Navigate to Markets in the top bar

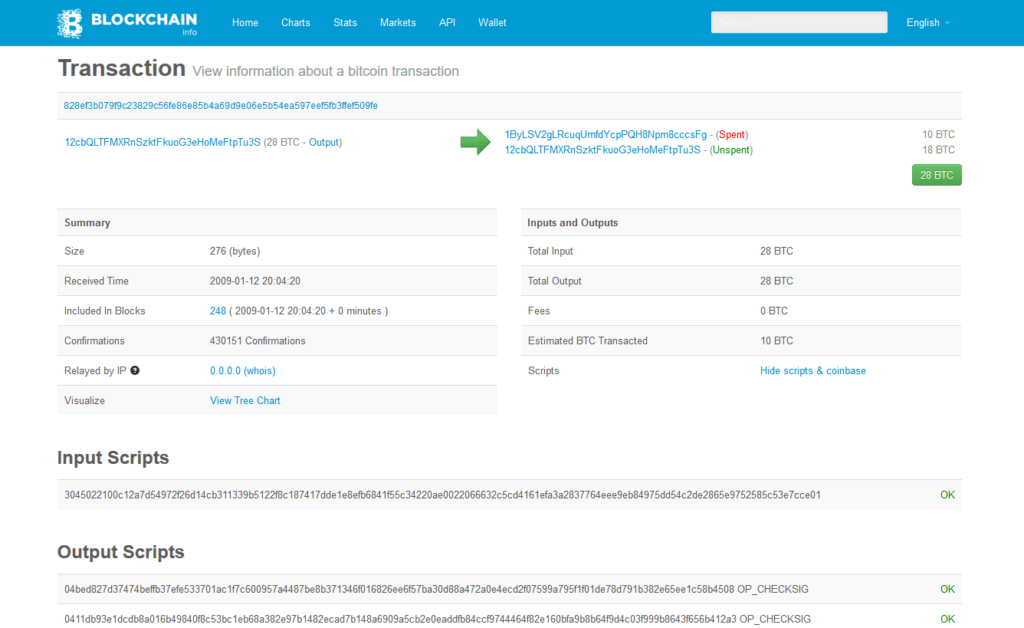pyautogui.click(x=398, y=22)
